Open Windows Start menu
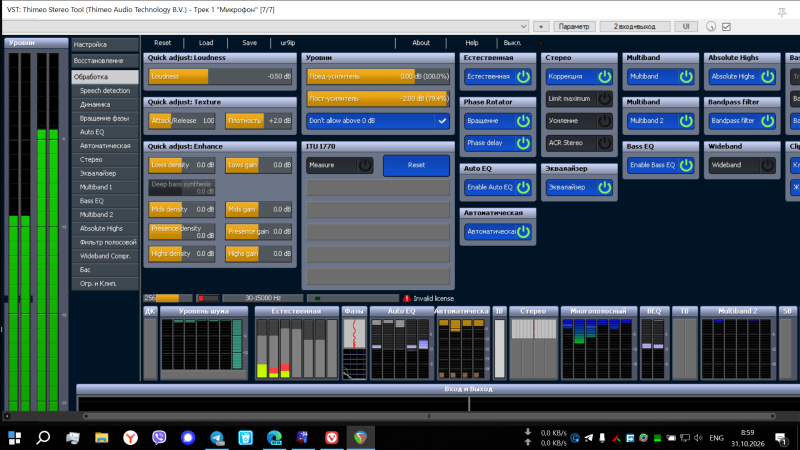Screen dimensions: 800x450 [14, 438]
